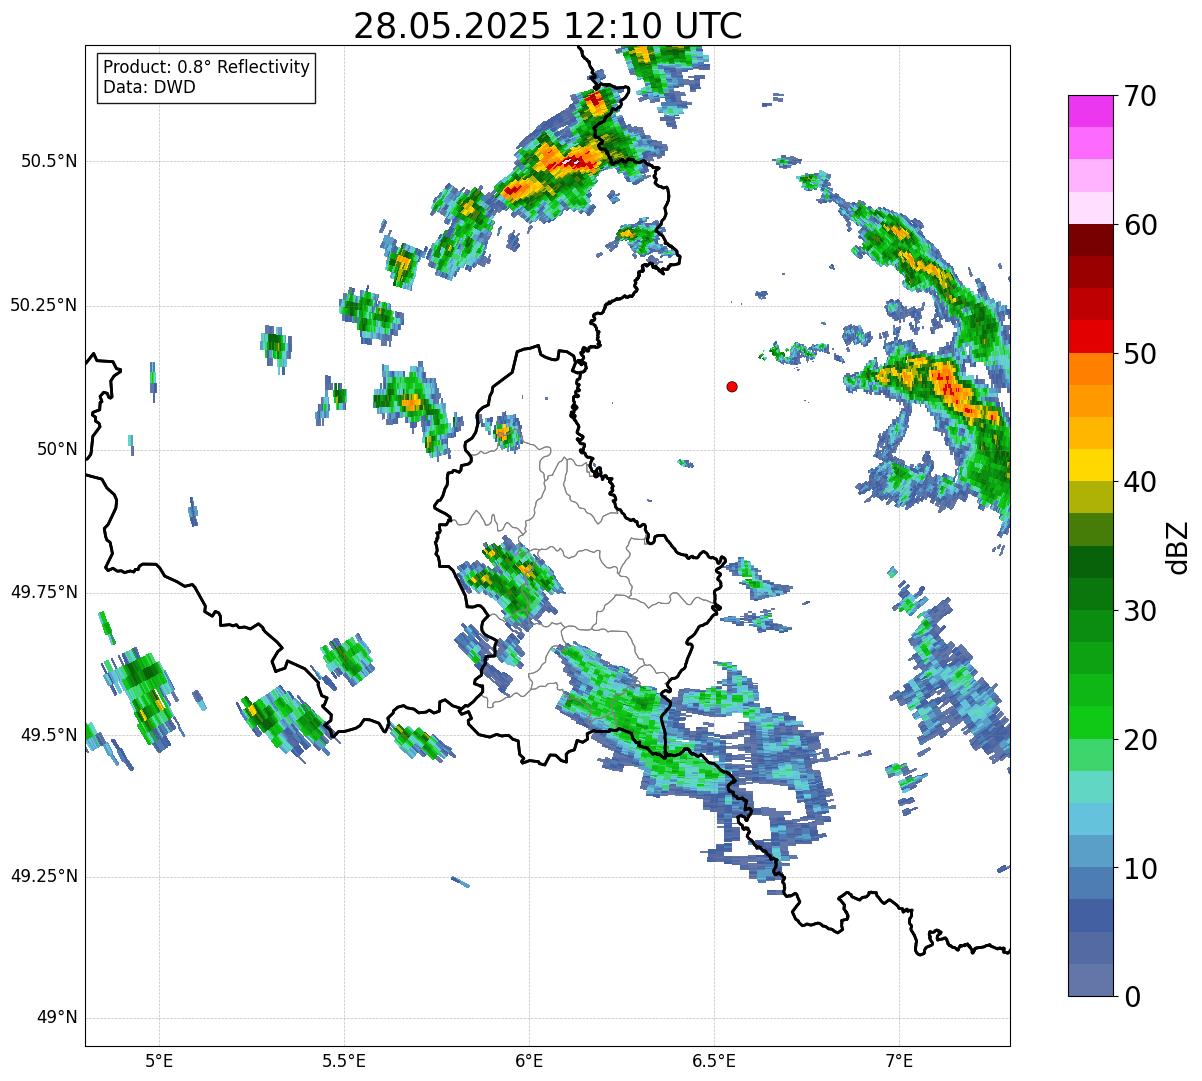Click the longitude label "6°E"
This screenshot has width=1202, height=1081.
tap(529, 1060)
